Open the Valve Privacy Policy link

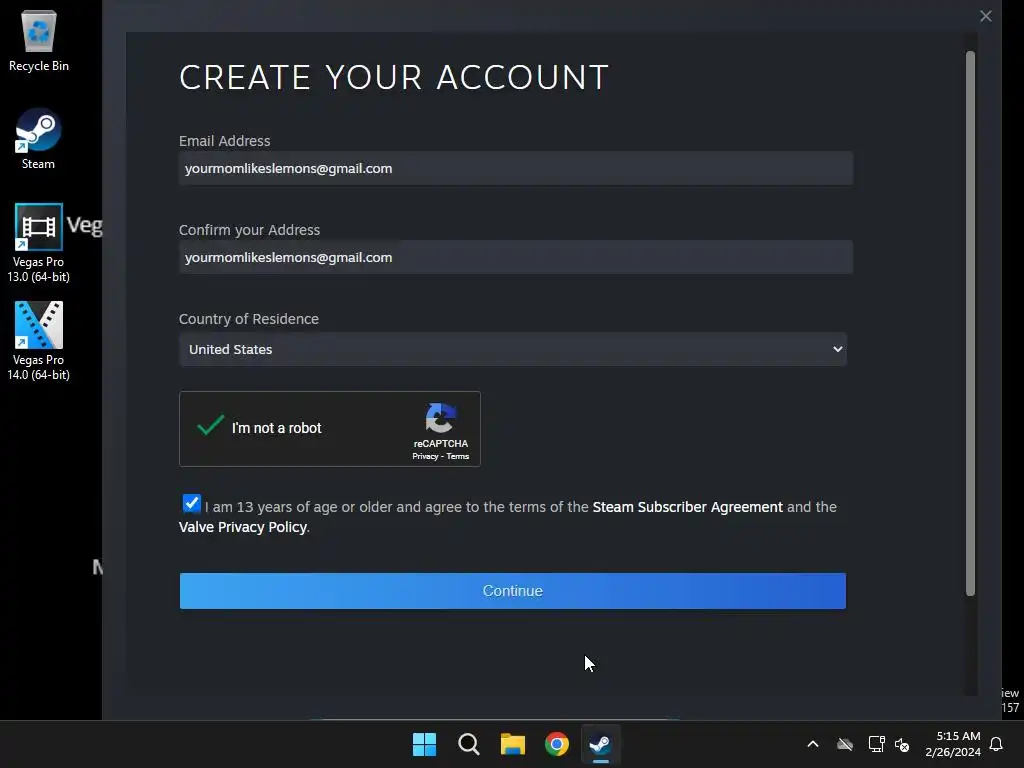pyautogui.click(x=243, y=527)
